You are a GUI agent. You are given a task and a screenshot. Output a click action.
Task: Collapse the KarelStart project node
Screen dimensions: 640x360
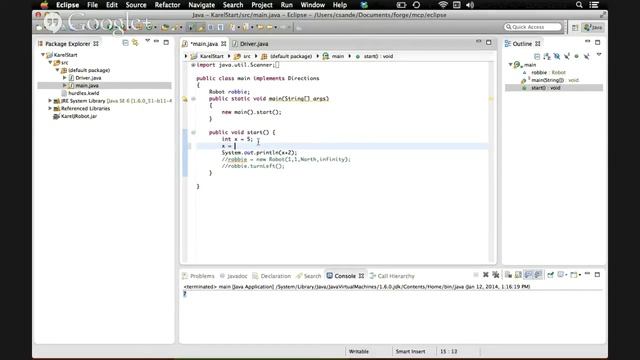point(43,55)
